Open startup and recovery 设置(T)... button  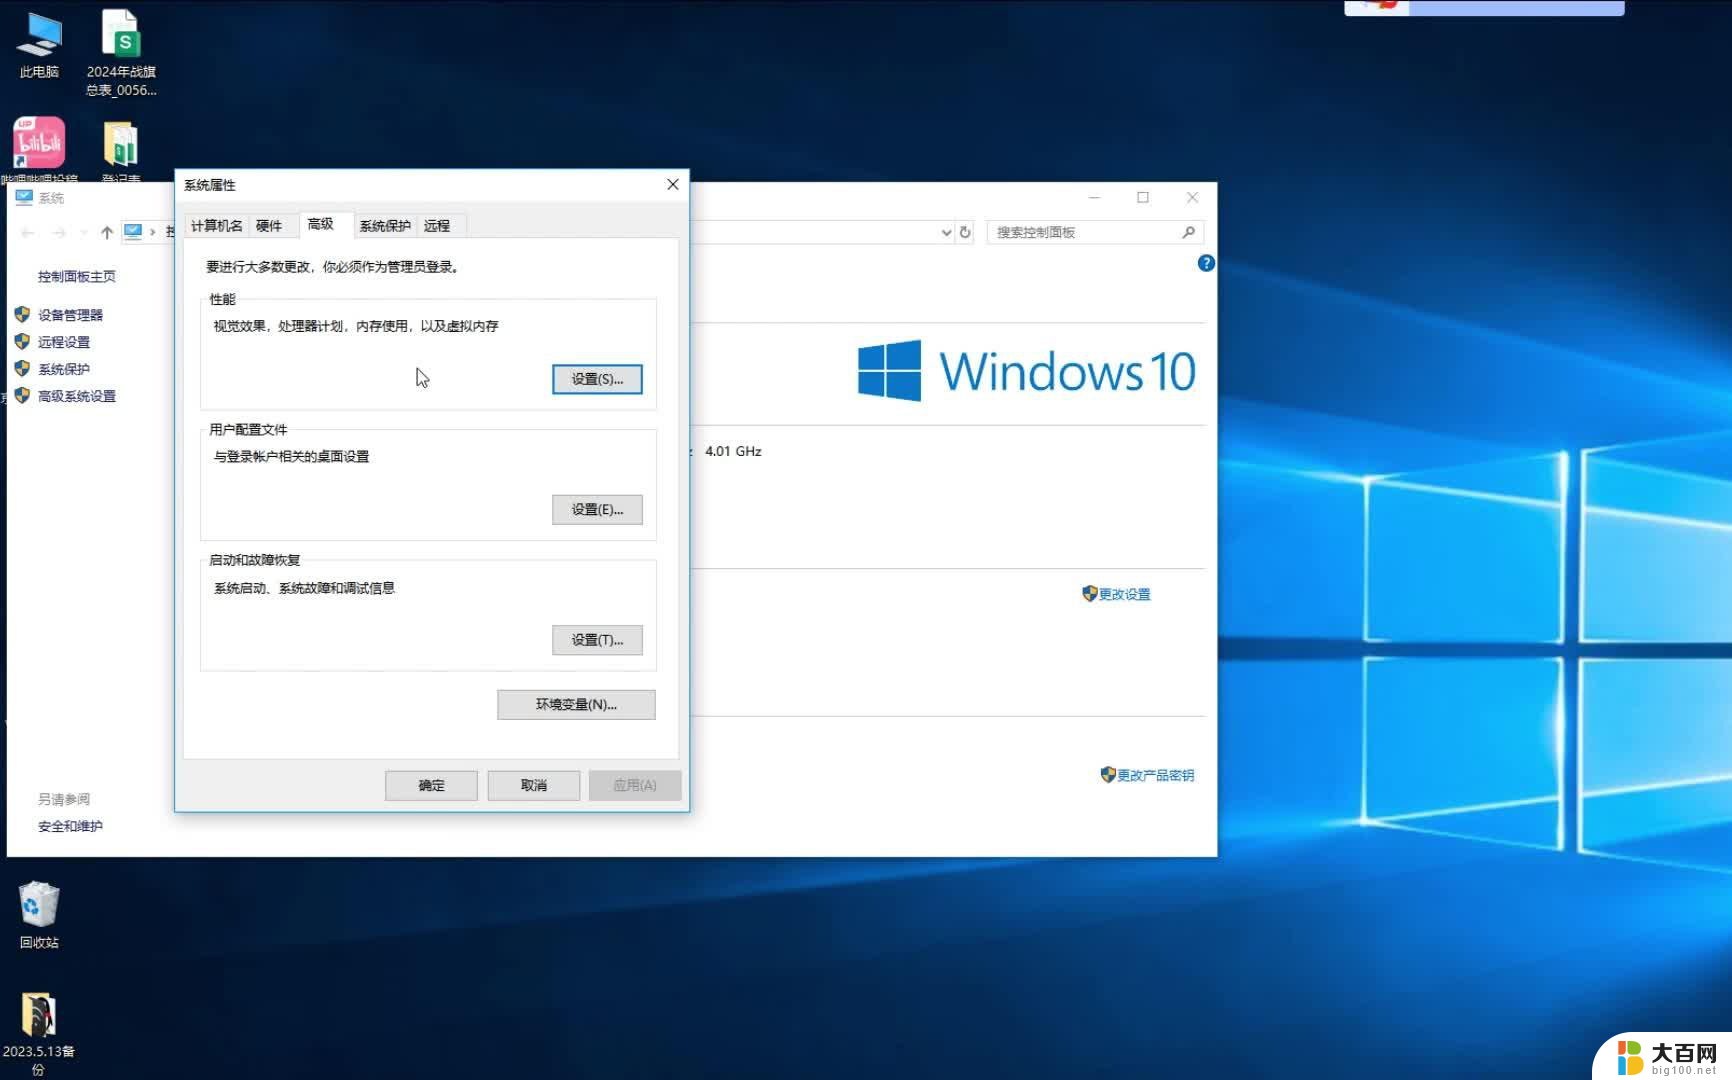tap(597, 640)
